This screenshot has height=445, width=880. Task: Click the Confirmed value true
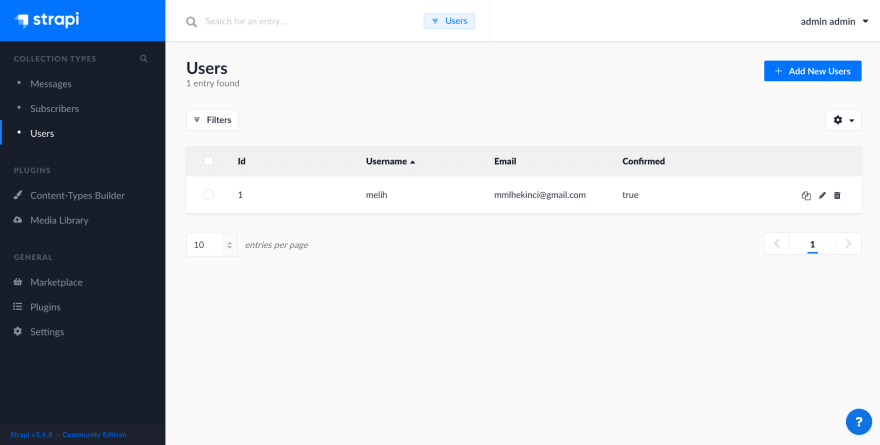(630, 195)
